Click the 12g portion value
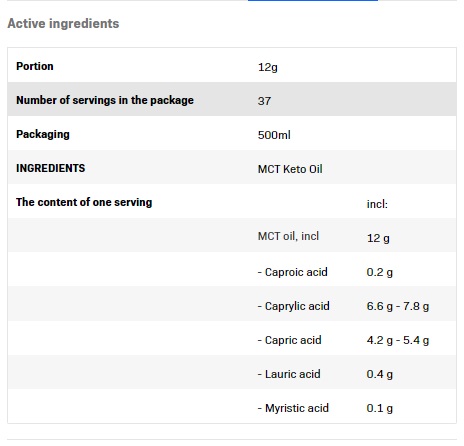Screen dimensions: 464x446 tap(268, 67)
